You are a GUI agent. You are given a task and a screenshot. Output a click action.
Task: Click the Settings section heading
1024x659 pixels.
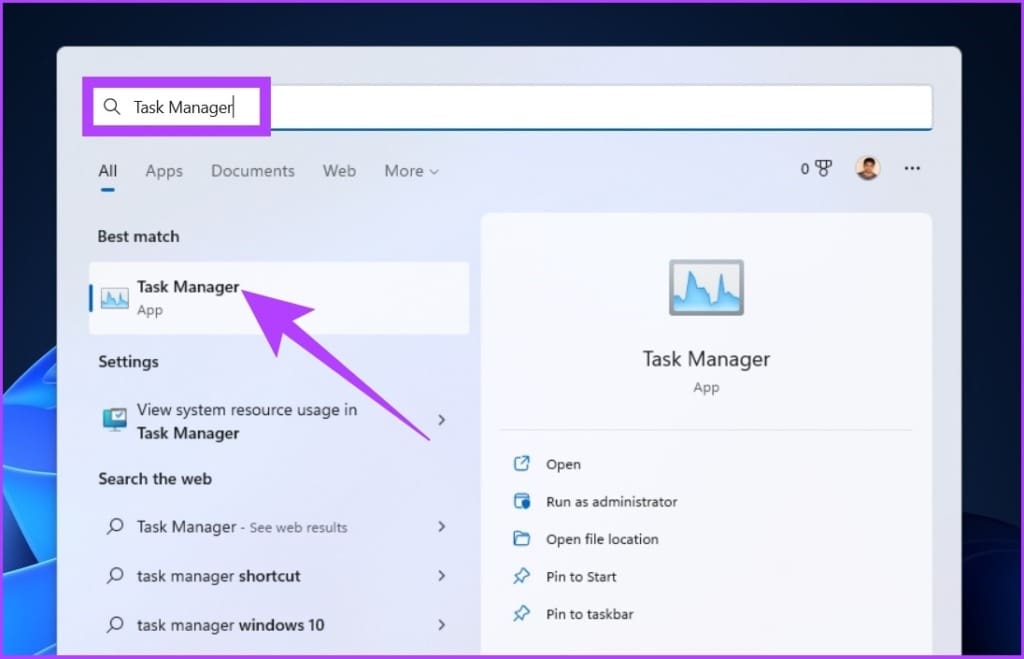(x=129, y=361)
